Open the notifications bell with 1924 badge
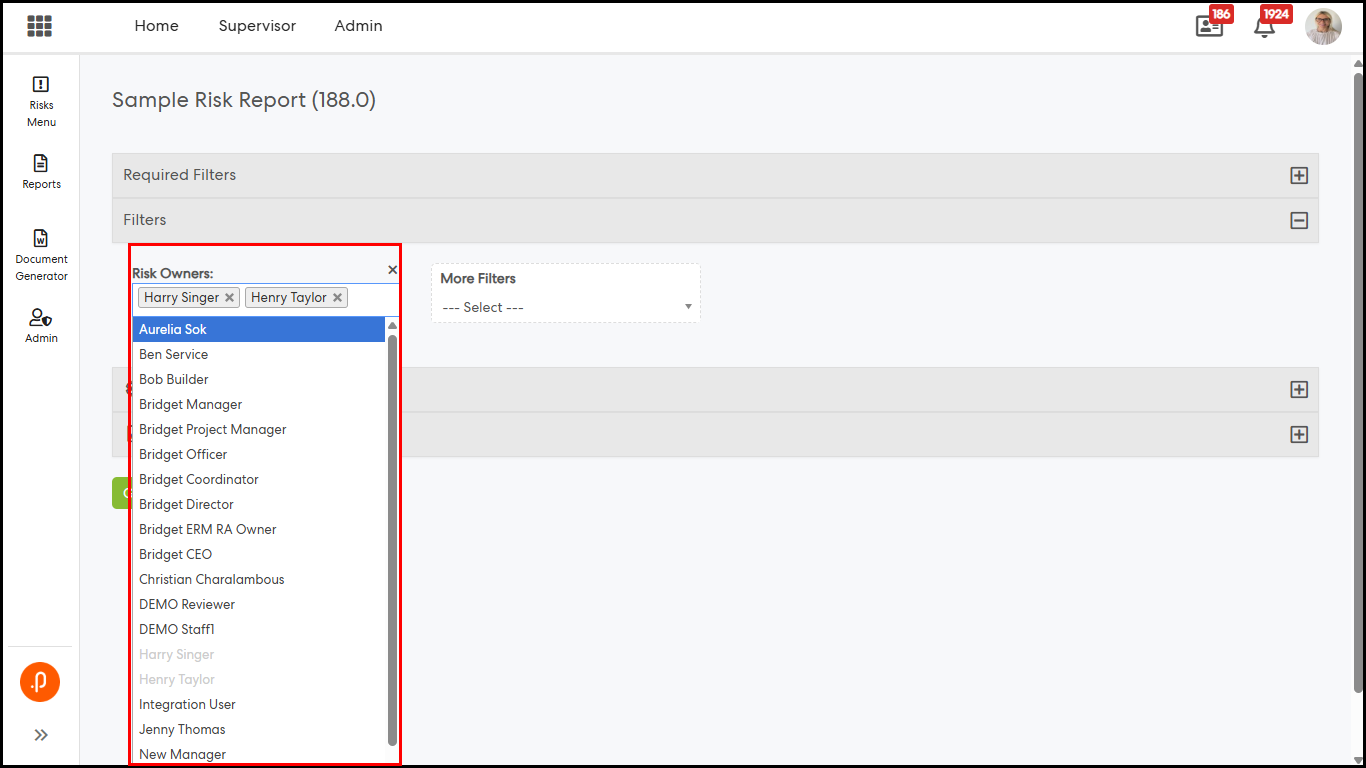The width and height of the screenshot is (1366, 768). (x=1265, y=26)
